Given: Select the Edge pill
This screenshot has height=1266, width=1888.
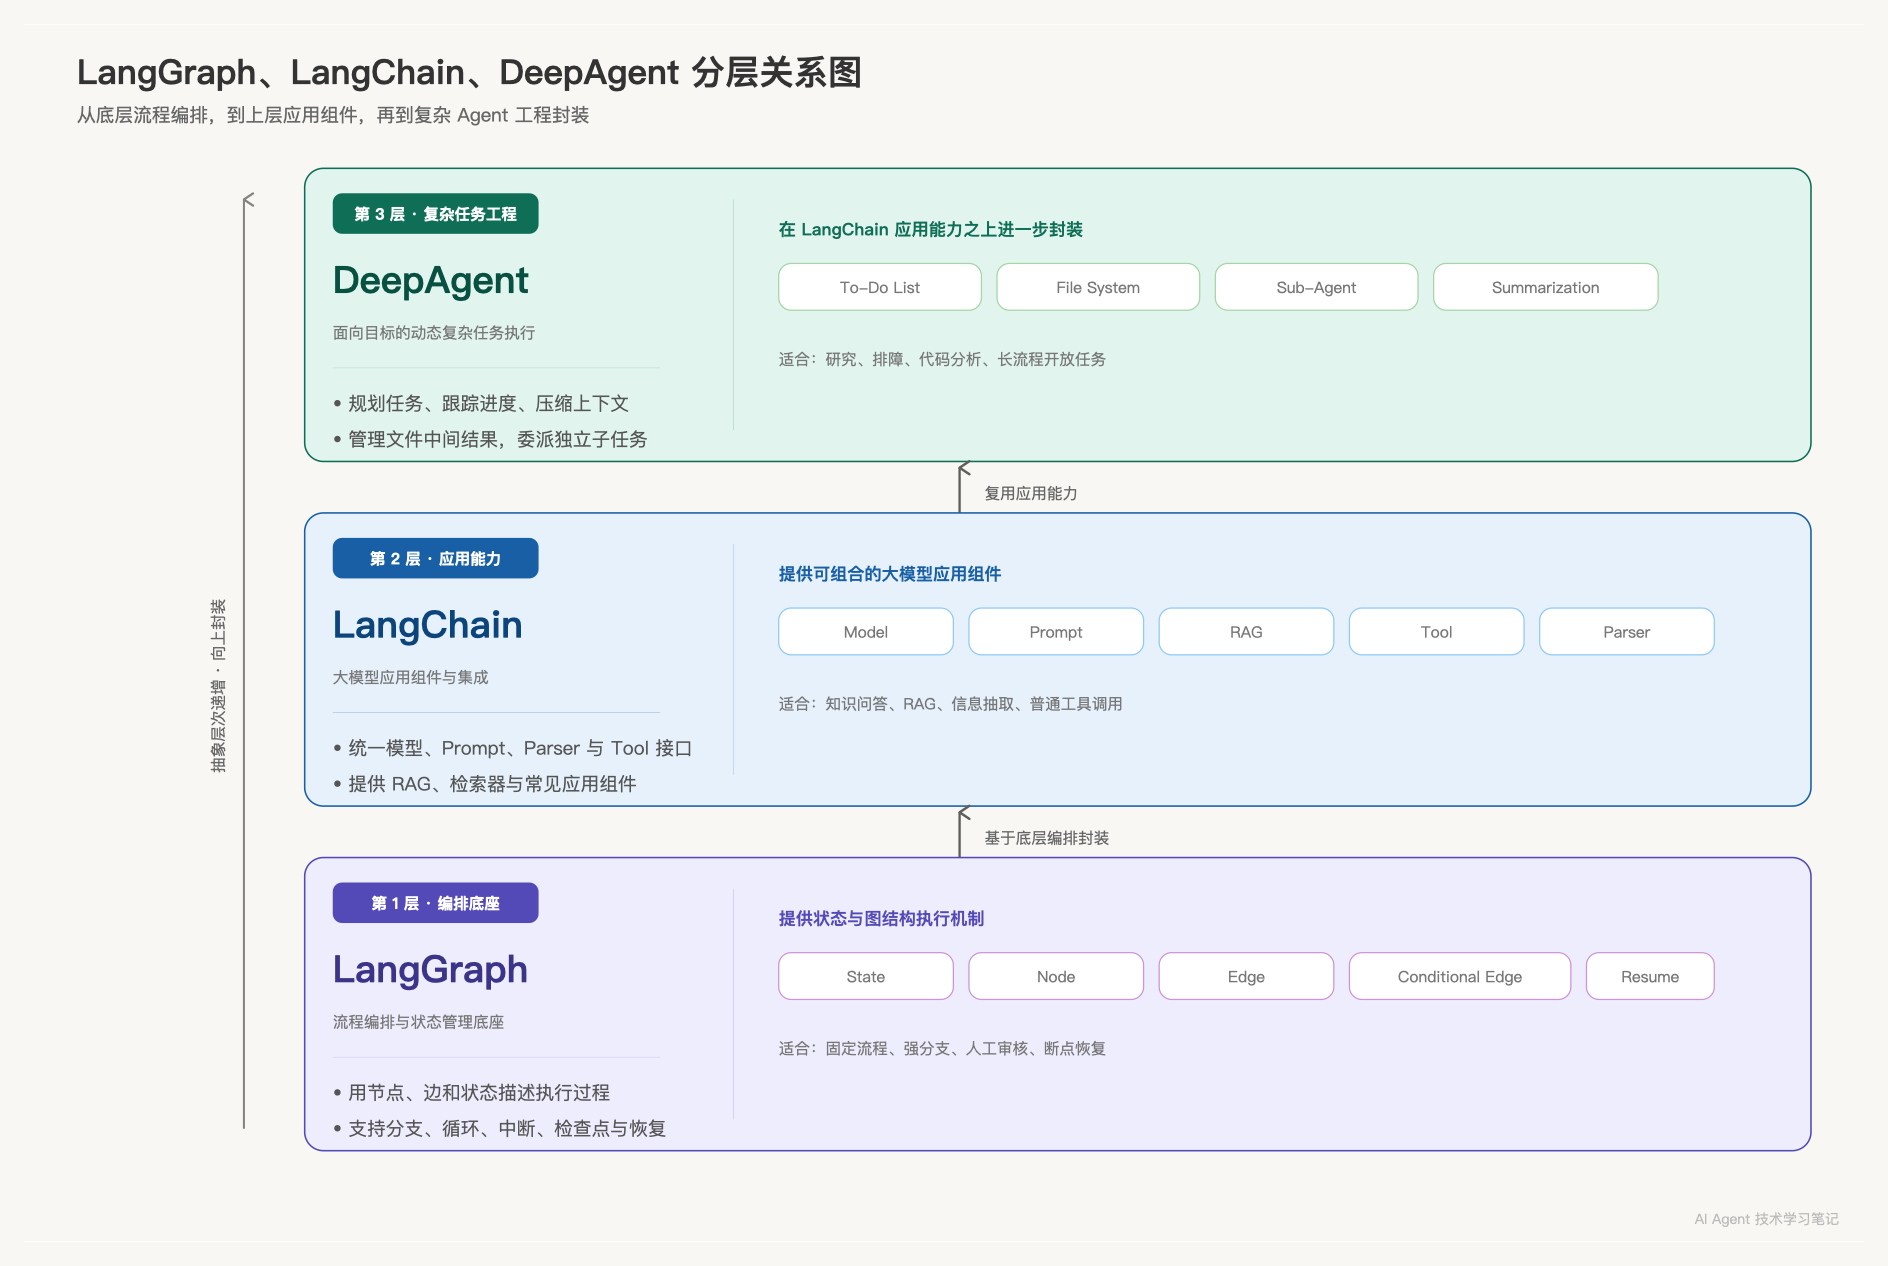Looking at the screenshot, I should coord(1246,976).
